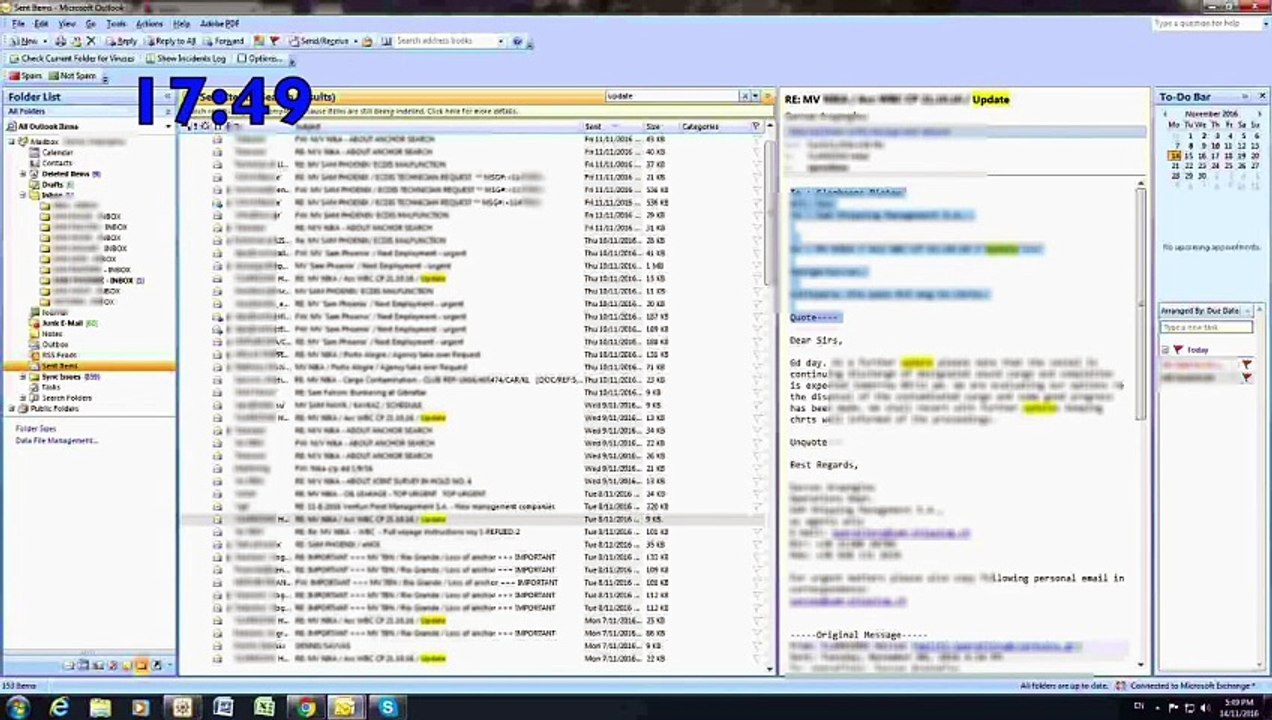Collapse the Folder List pane with the chevron

pyautogui.click(x=167, y=97)
